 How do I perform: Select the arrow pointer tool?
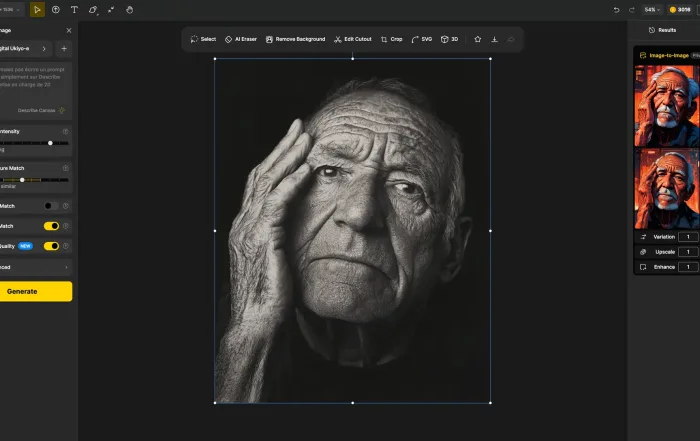coord(37,9)
